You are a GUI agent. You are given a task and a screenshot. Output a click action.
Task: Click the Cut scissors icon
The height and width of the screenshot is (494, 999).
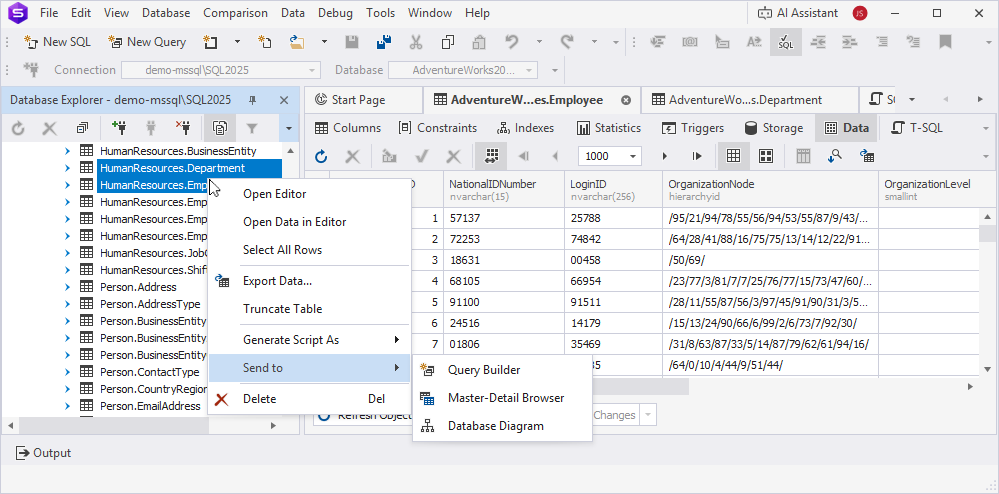(x=415, y=42)
